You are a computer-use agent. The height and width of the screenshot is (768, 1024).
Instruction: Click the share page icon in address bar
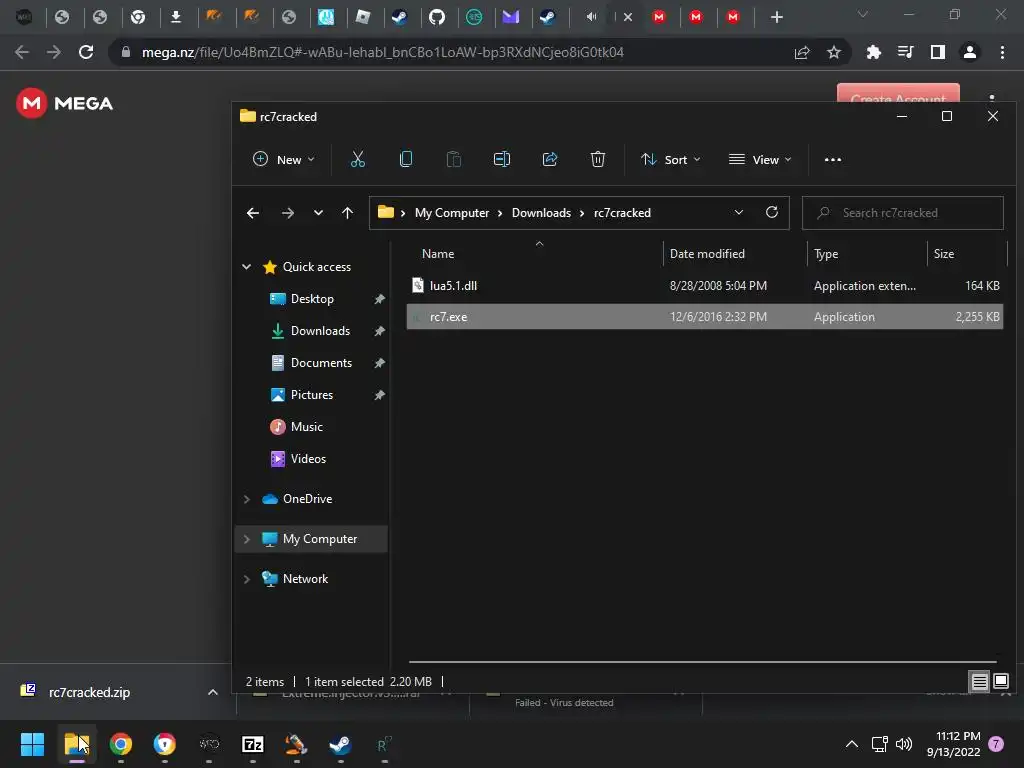click(802, 52)
